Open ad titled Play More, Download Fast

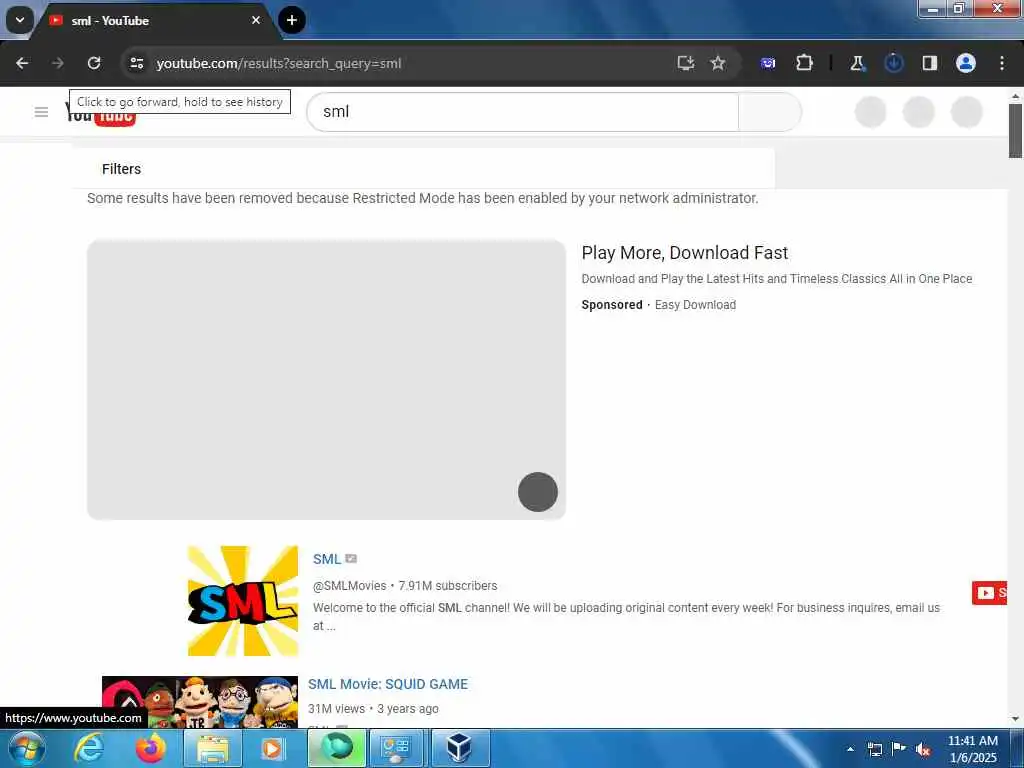(684, 253)
